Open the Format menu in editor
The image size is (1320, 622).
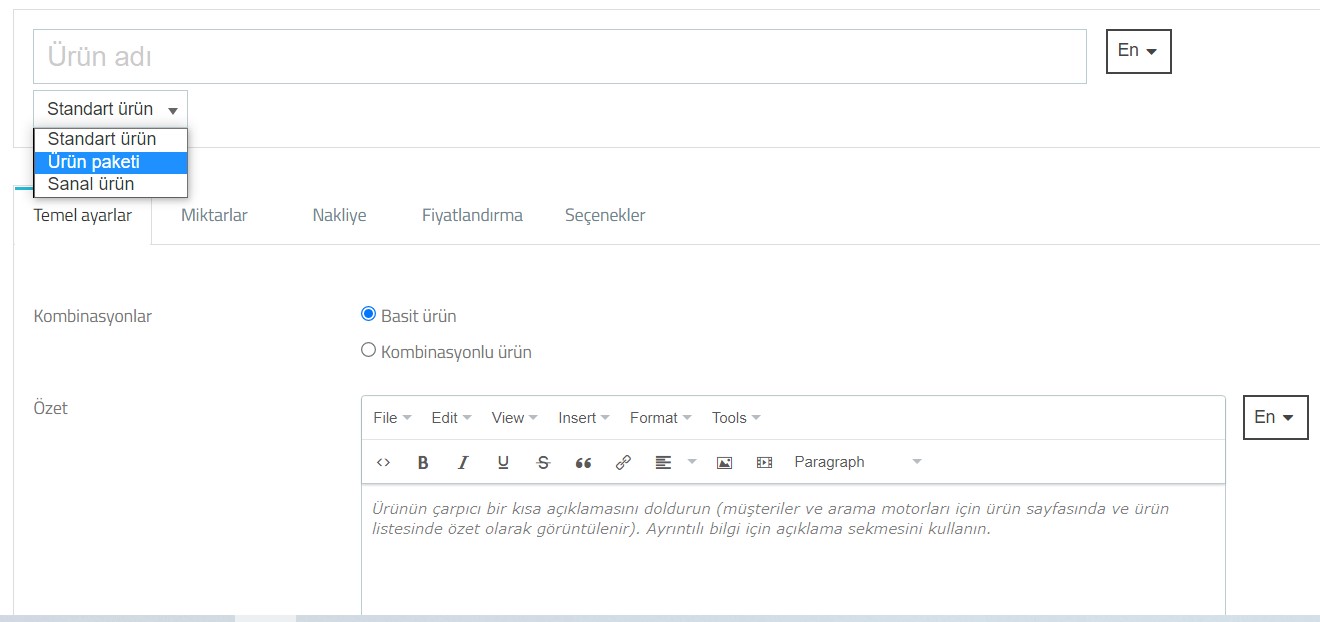[x=660, y=418]
